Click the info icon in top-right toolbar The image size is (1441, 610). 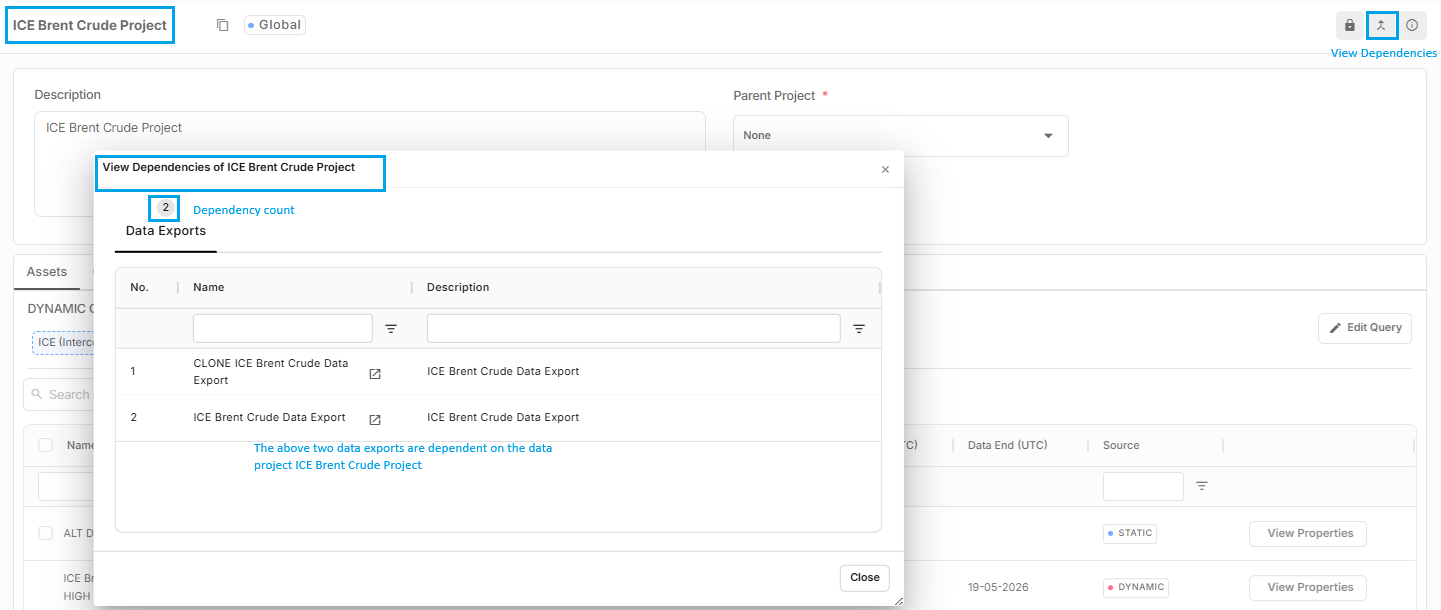coord(1412,25)
